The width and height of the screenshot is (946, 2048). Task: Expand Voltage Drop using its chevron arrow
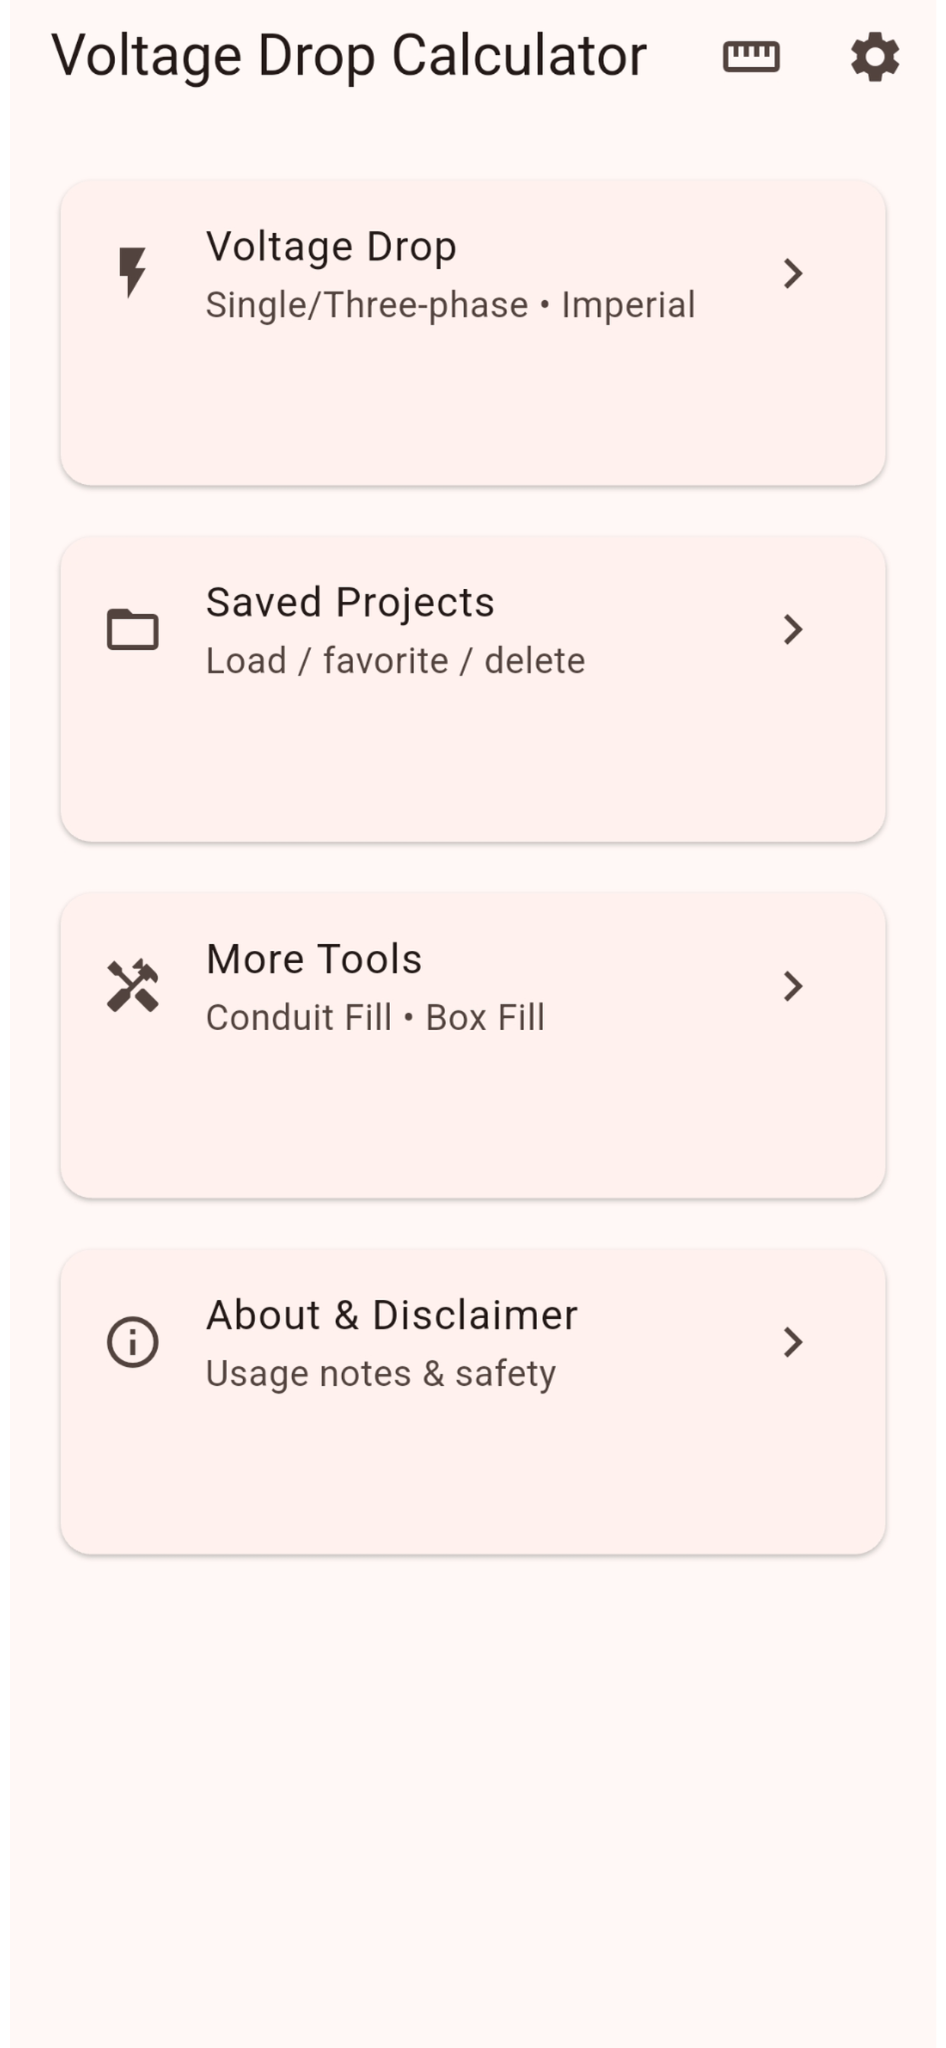pos(793,274)
